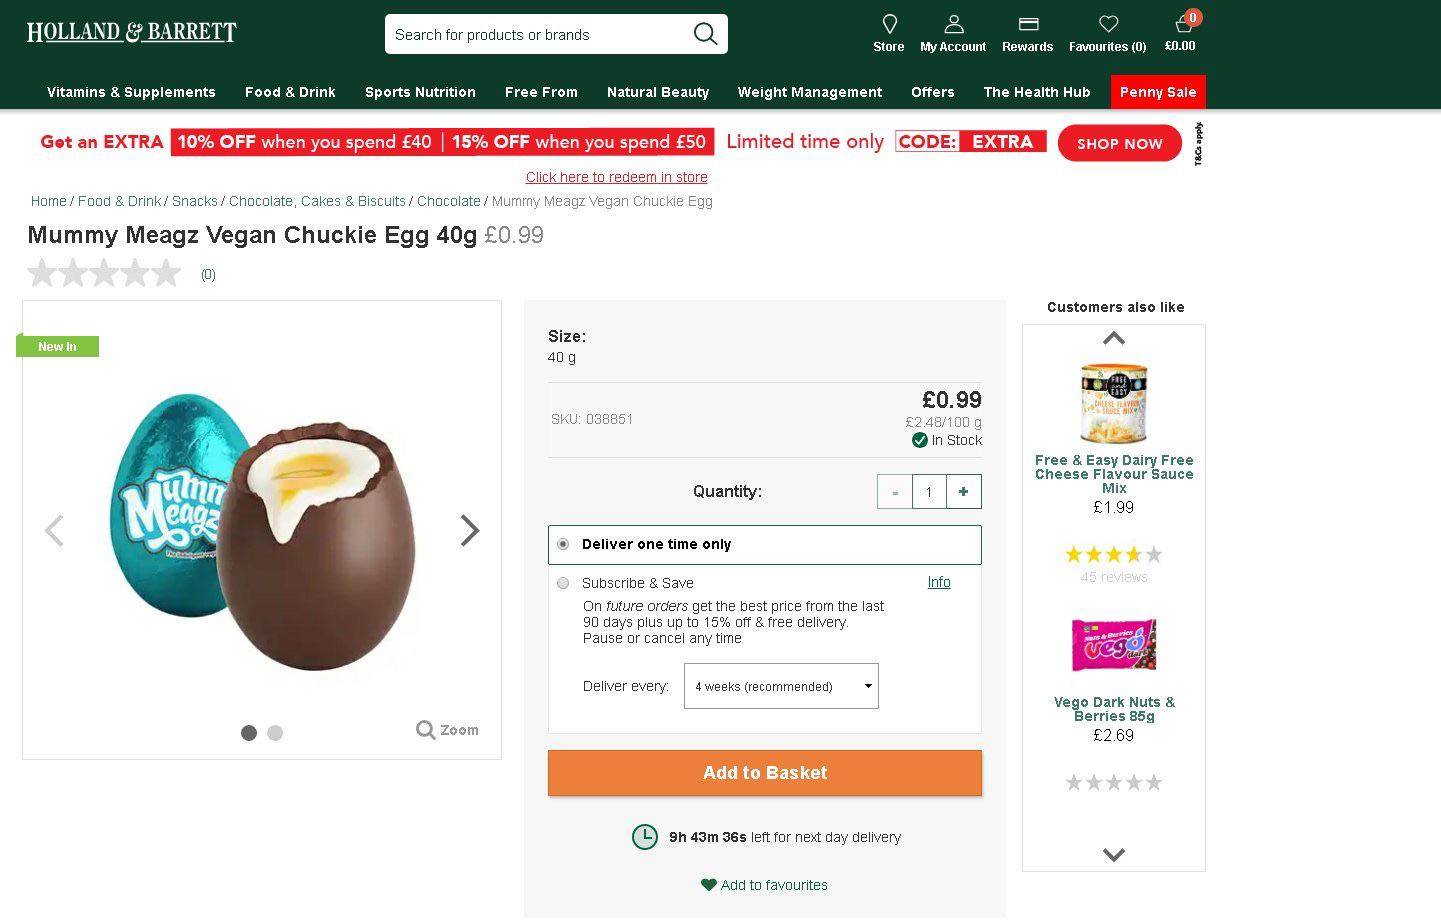Click the Store locator pin icon
The height and width of the screenshot is (924, 1441).
(888, 25)
